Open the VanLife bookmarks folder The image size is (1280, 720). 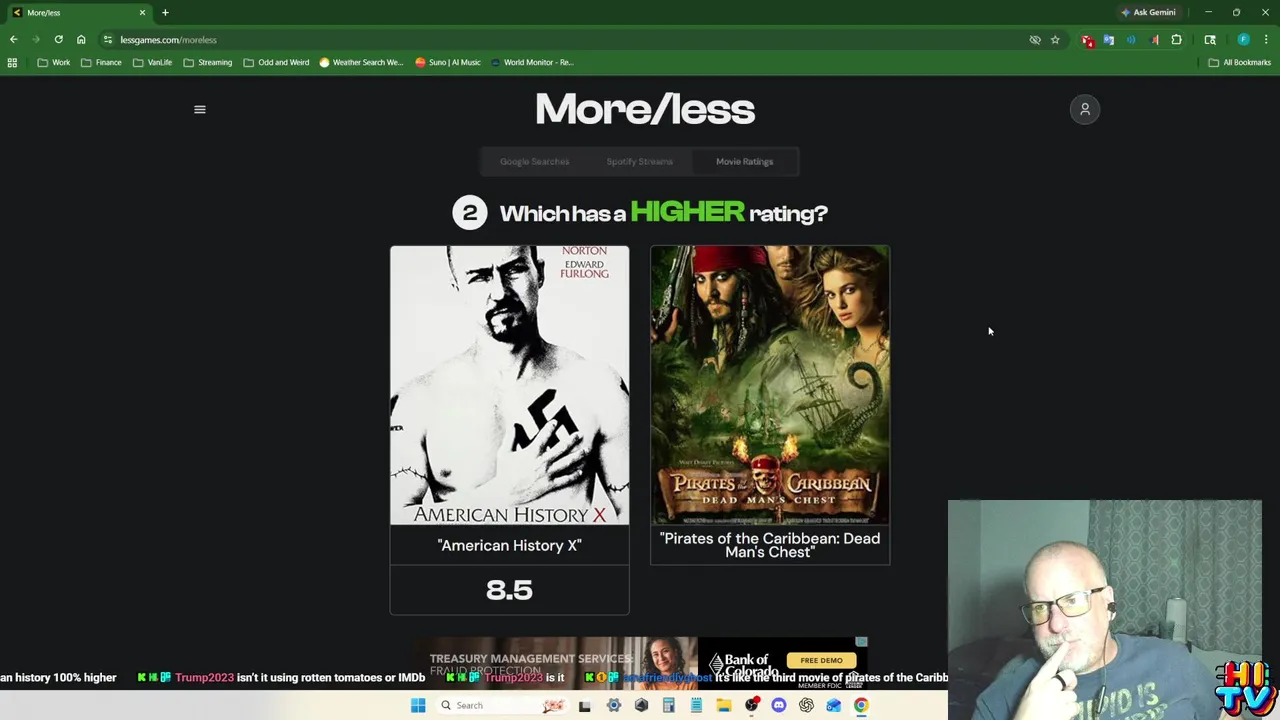[152, 62]
